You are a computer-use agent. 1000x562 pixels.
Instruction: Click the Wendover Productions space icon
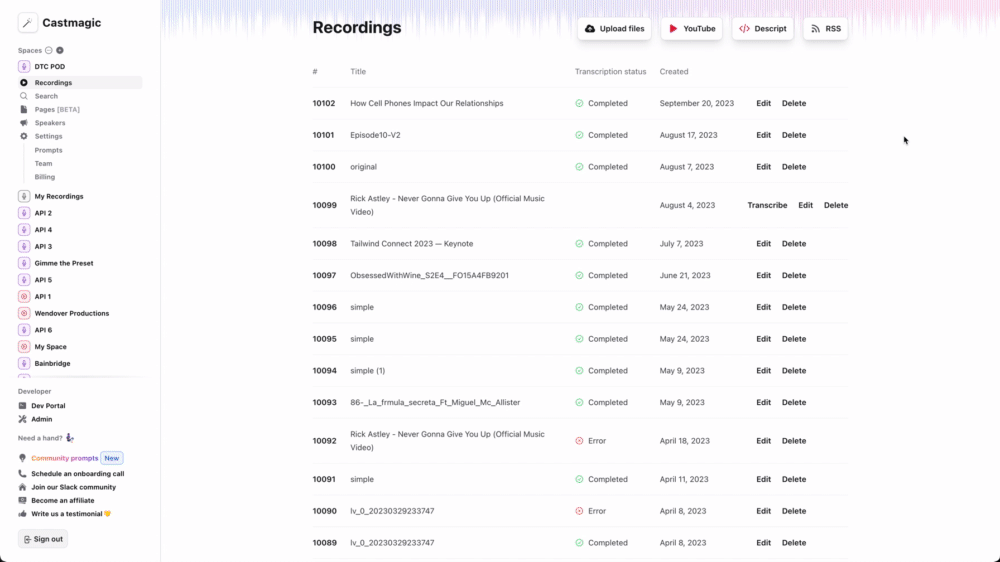click(x=24, y=313)
